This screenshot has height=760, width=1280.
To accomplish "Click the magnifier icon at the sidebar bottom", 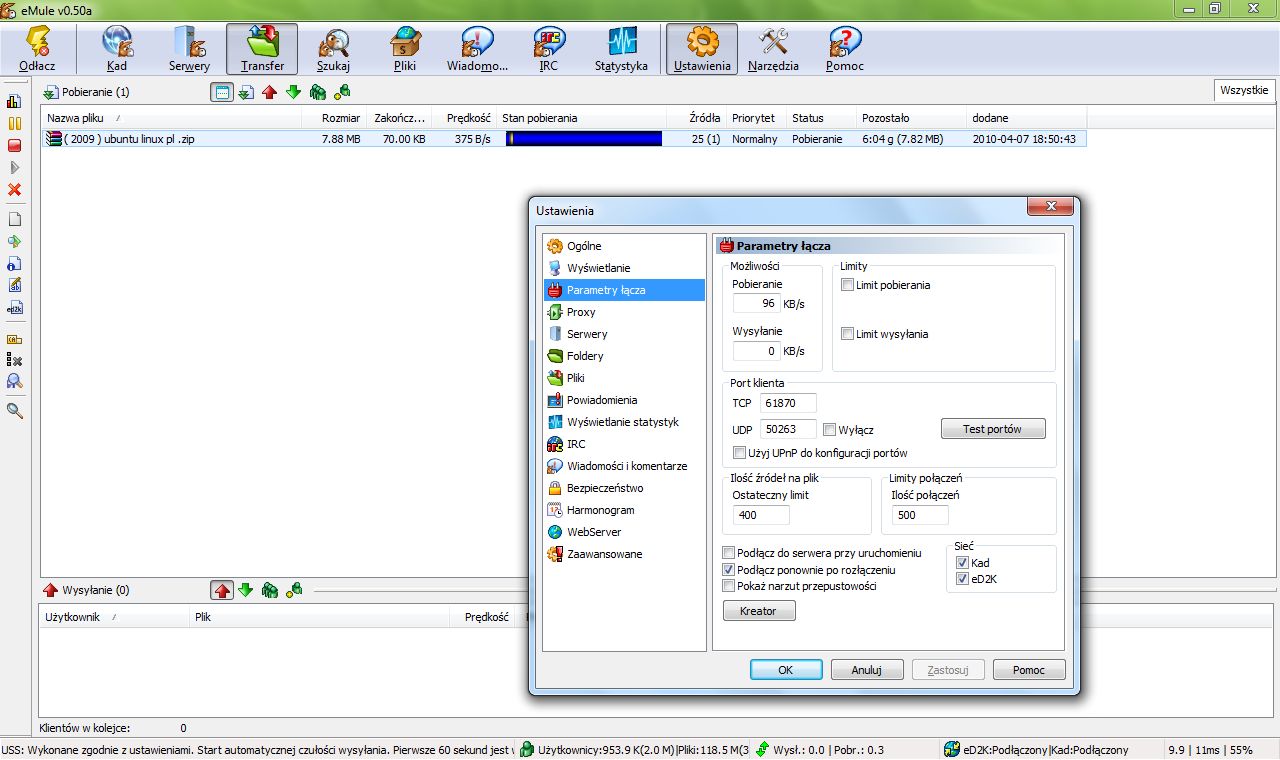I will tap(14, 410).
